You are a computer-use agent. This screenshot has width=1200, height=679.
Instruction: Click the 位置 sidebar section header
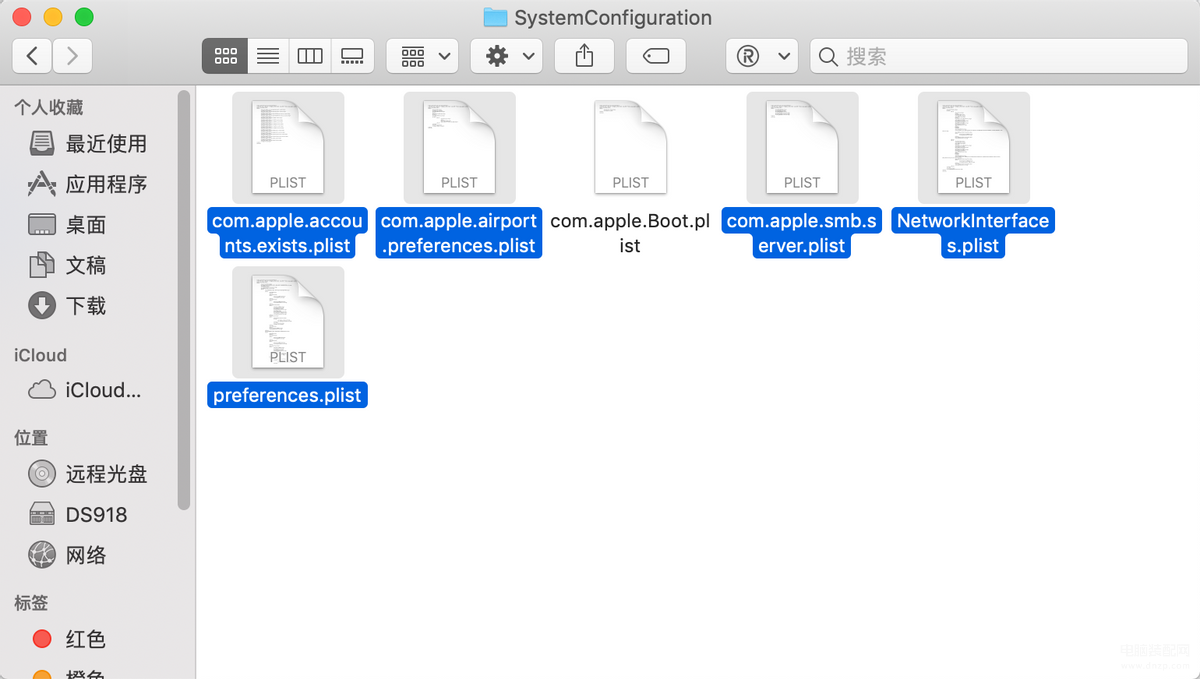click(31, 438)
